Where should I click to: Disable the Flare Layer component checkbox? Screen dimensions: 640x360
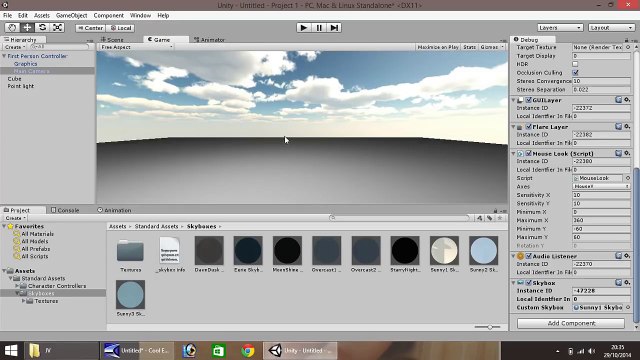(528, 127)
